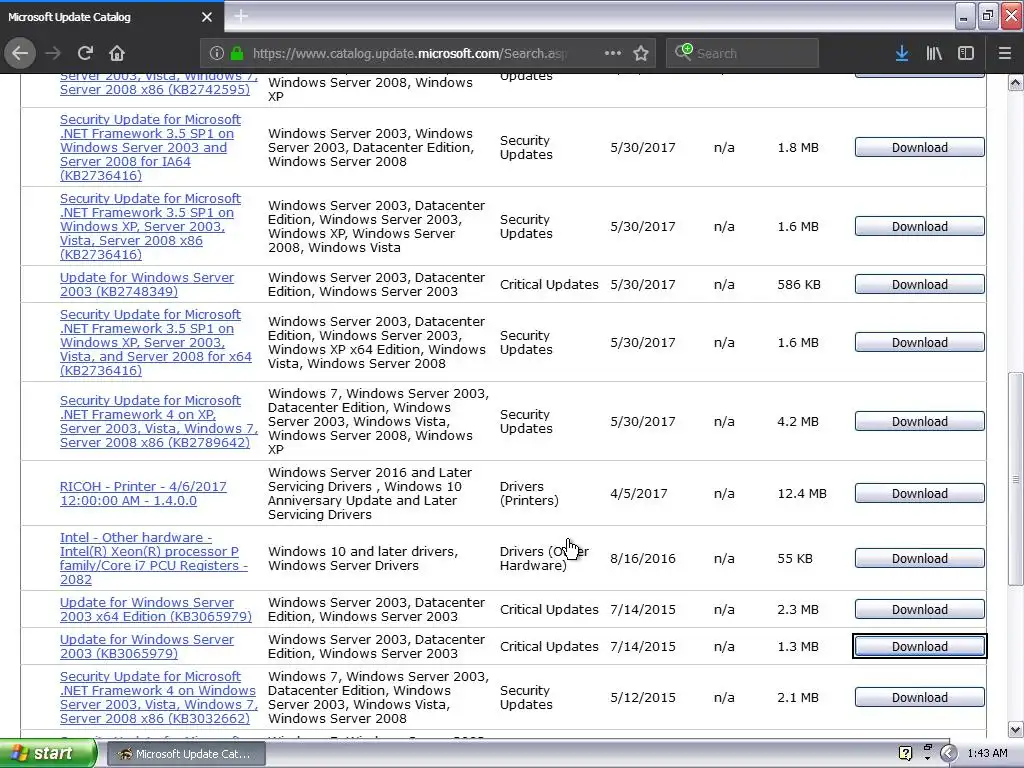Click the search engine magnifier icon
Screen dimensions: 1024x768
(x=683, y=52)
